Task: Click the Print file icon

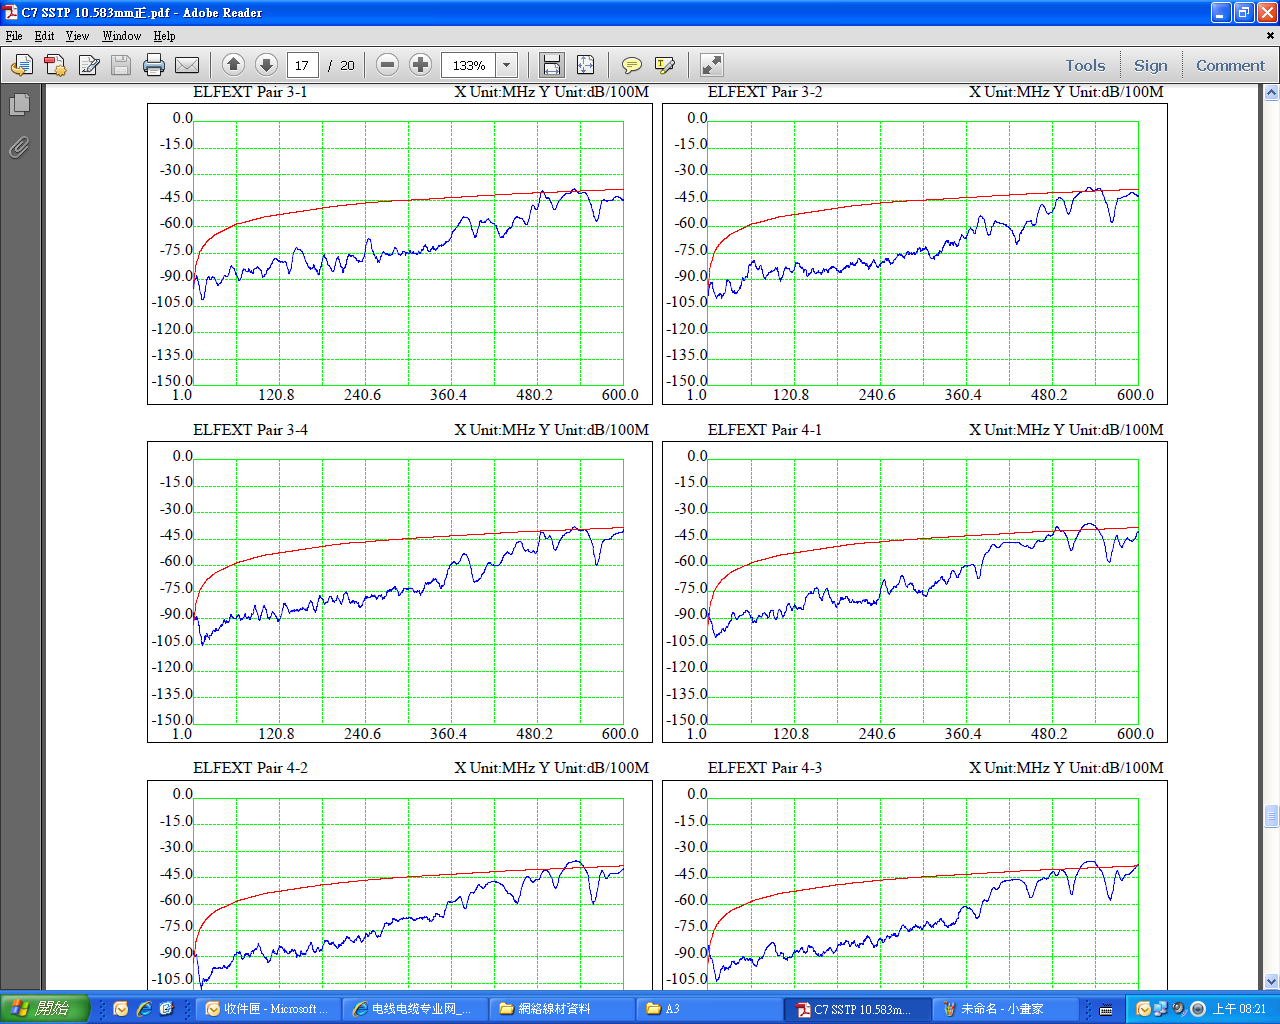Action: [153, 66]
